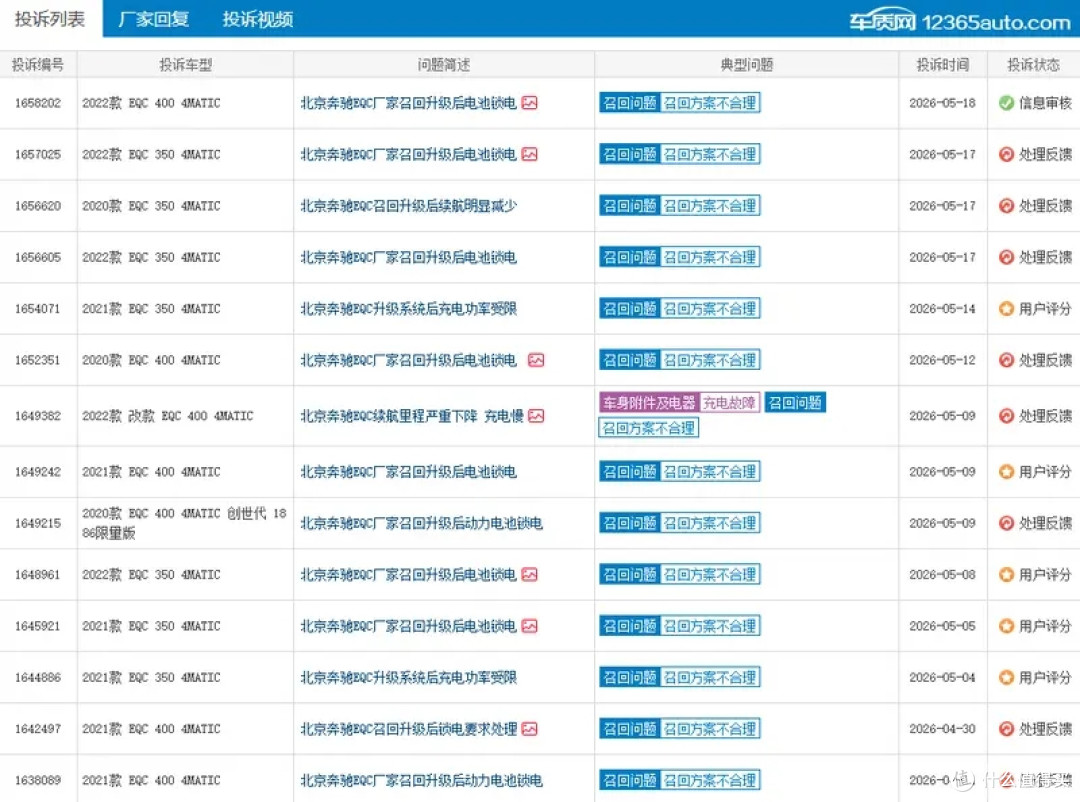Screen dimensions: 1080x802
Task: Open 北京奔驰EQC召回升级后续航明显减少 link
Action: pos(408,205)
